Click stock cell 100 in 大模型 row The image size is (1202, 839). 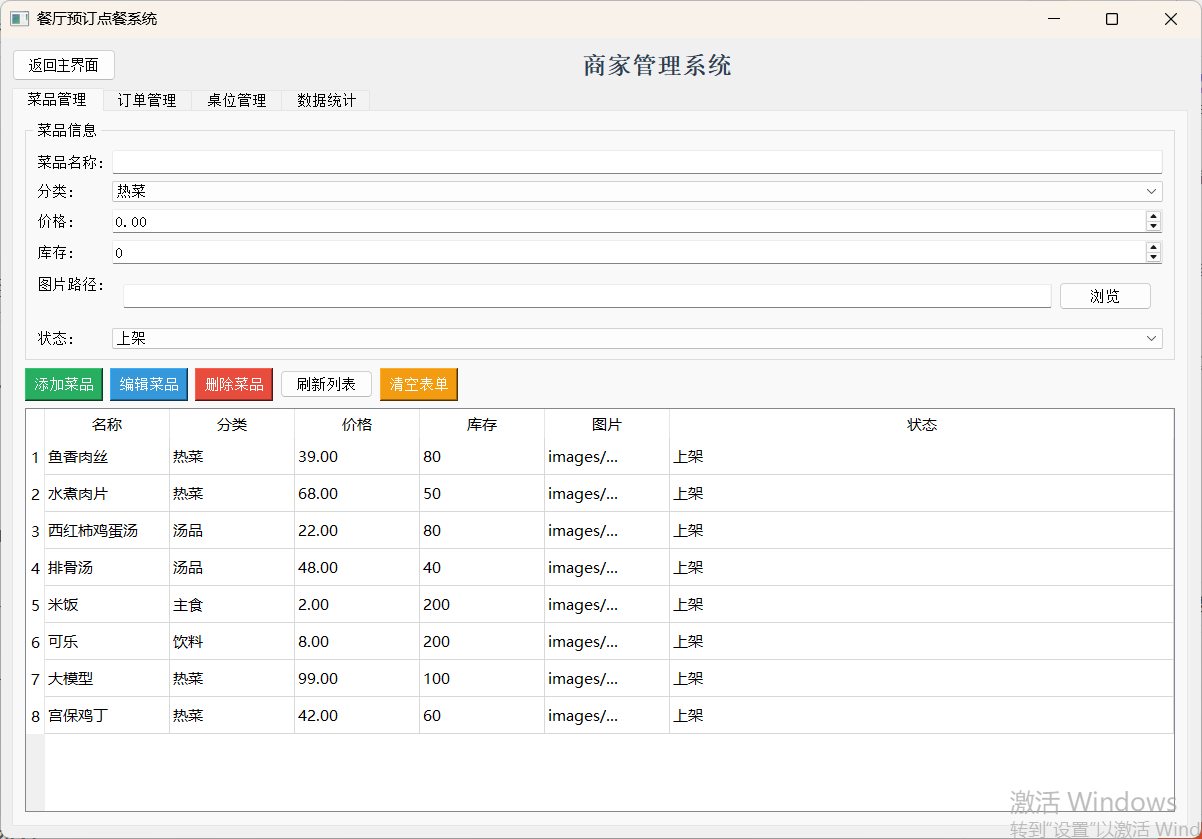point(482,679)
